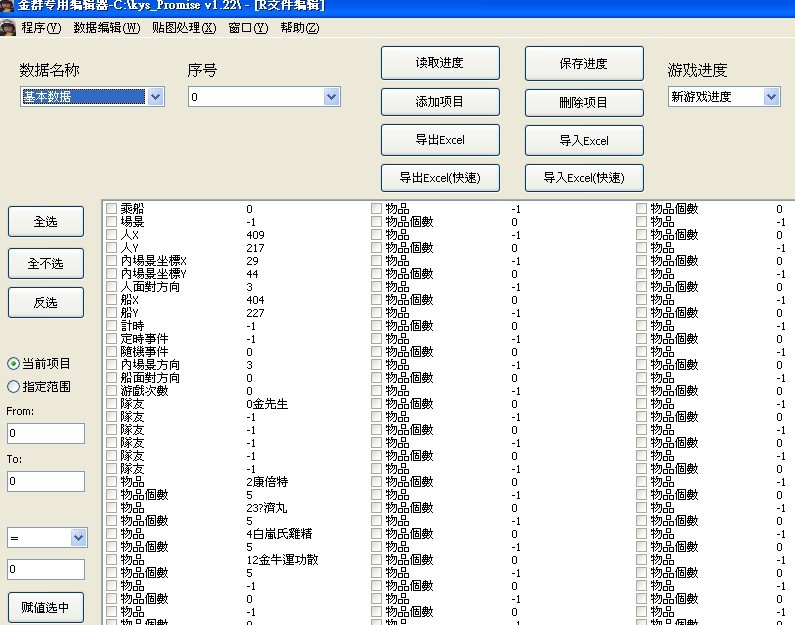This screenshot has height=625, width=795.
Task: Click the 全选 button
Action: click(x=46, y=222)
